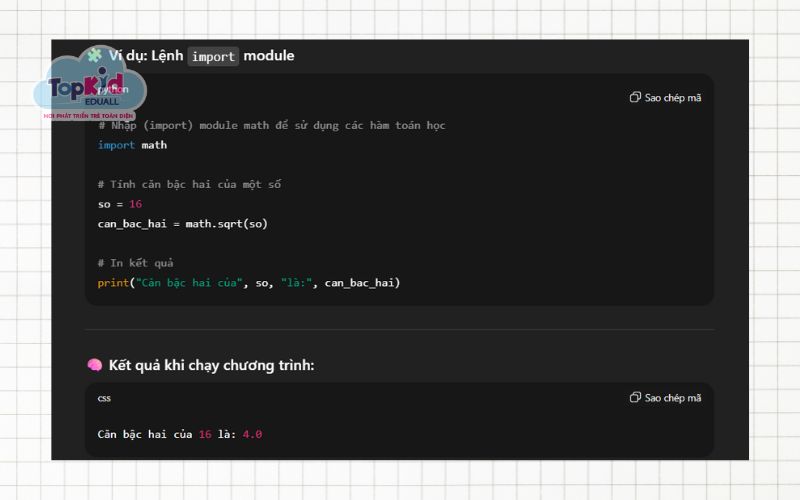Click the inline "import" code tag in the heading
The height and width of the screenshot is (500, 800).
click(x=213, y=56)
